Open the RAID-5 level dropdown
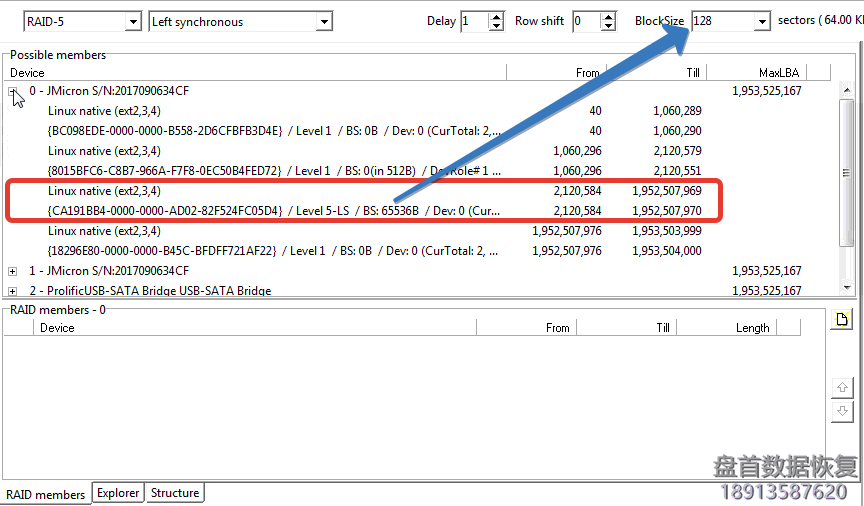This screenshot has width=864, height=506. pyautogui.click(x=132, y=22)
